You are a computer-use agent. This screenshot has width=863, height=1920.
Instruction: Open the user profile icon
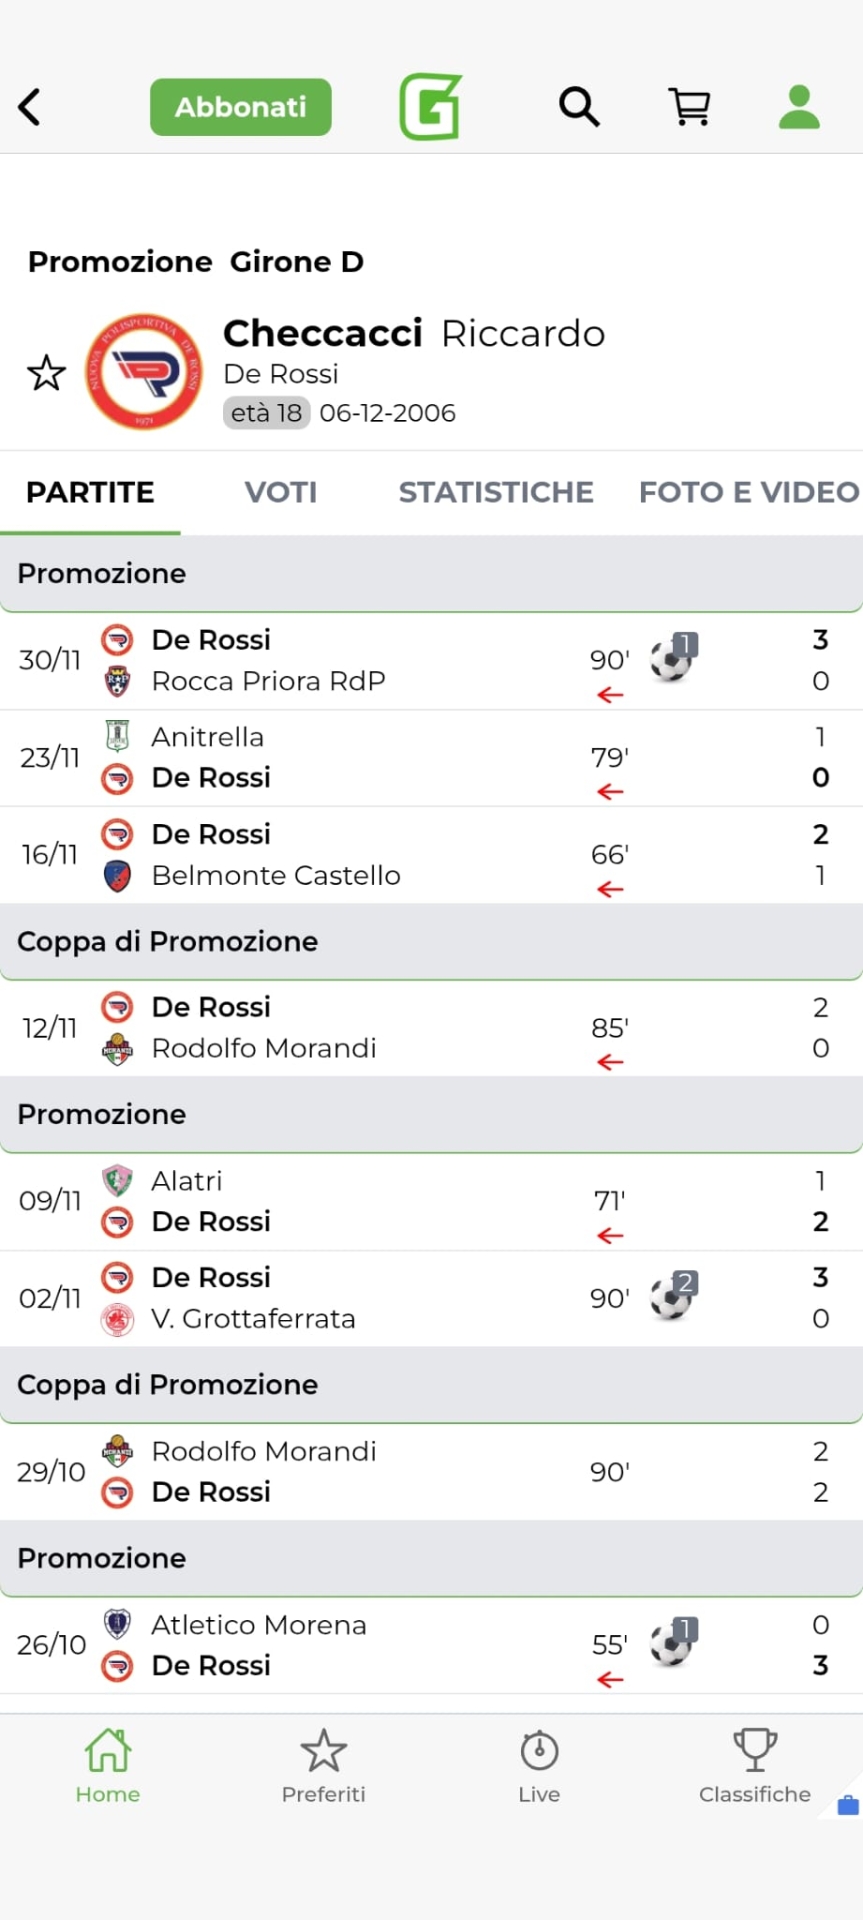coord(799,107)
